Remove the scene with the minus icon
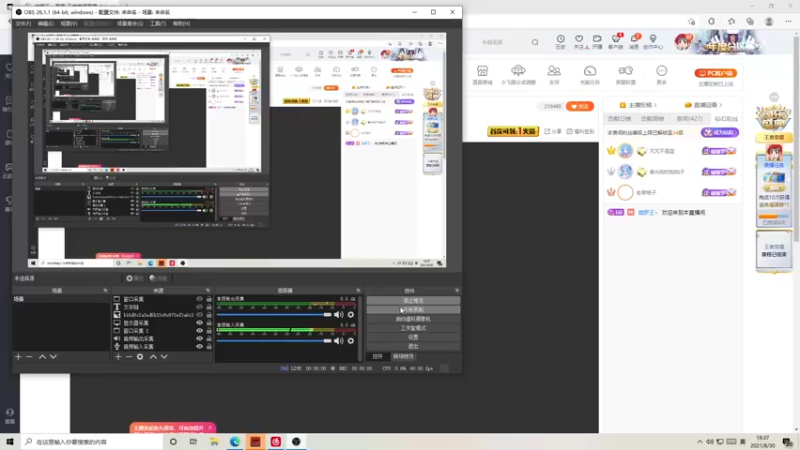This screenshot has height=450, width=800. 29,357
